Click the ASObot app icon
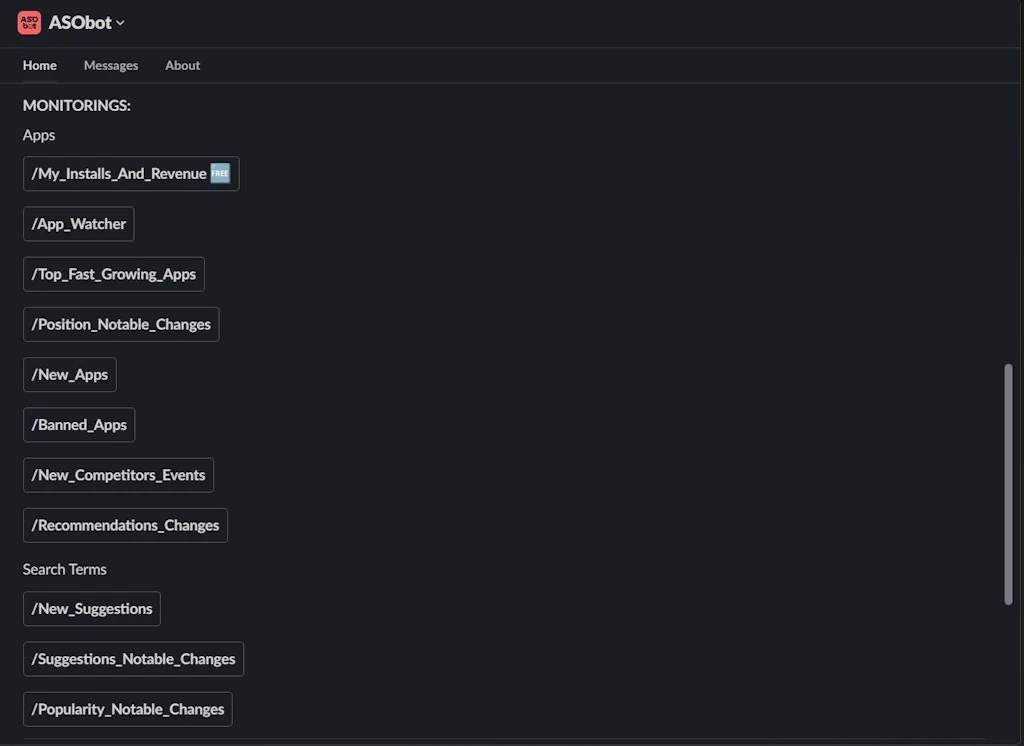Image resolution: width=1024 pixels, height=746 pixels. [29, 22]
